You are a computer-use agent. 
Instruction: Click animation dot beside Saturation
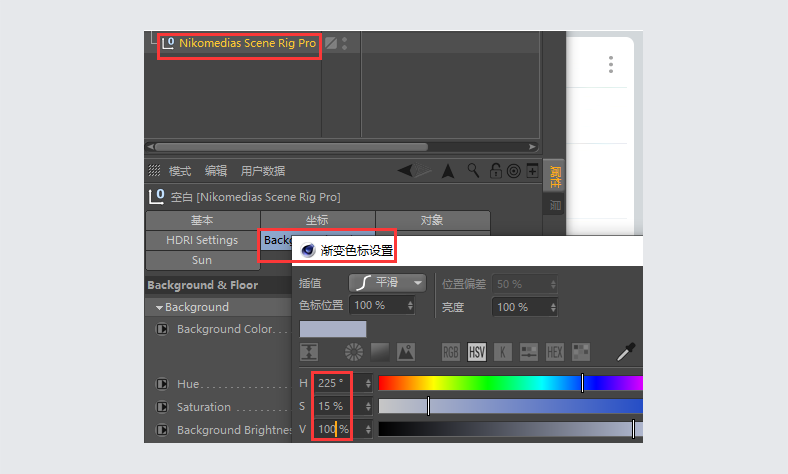(162, 407)
